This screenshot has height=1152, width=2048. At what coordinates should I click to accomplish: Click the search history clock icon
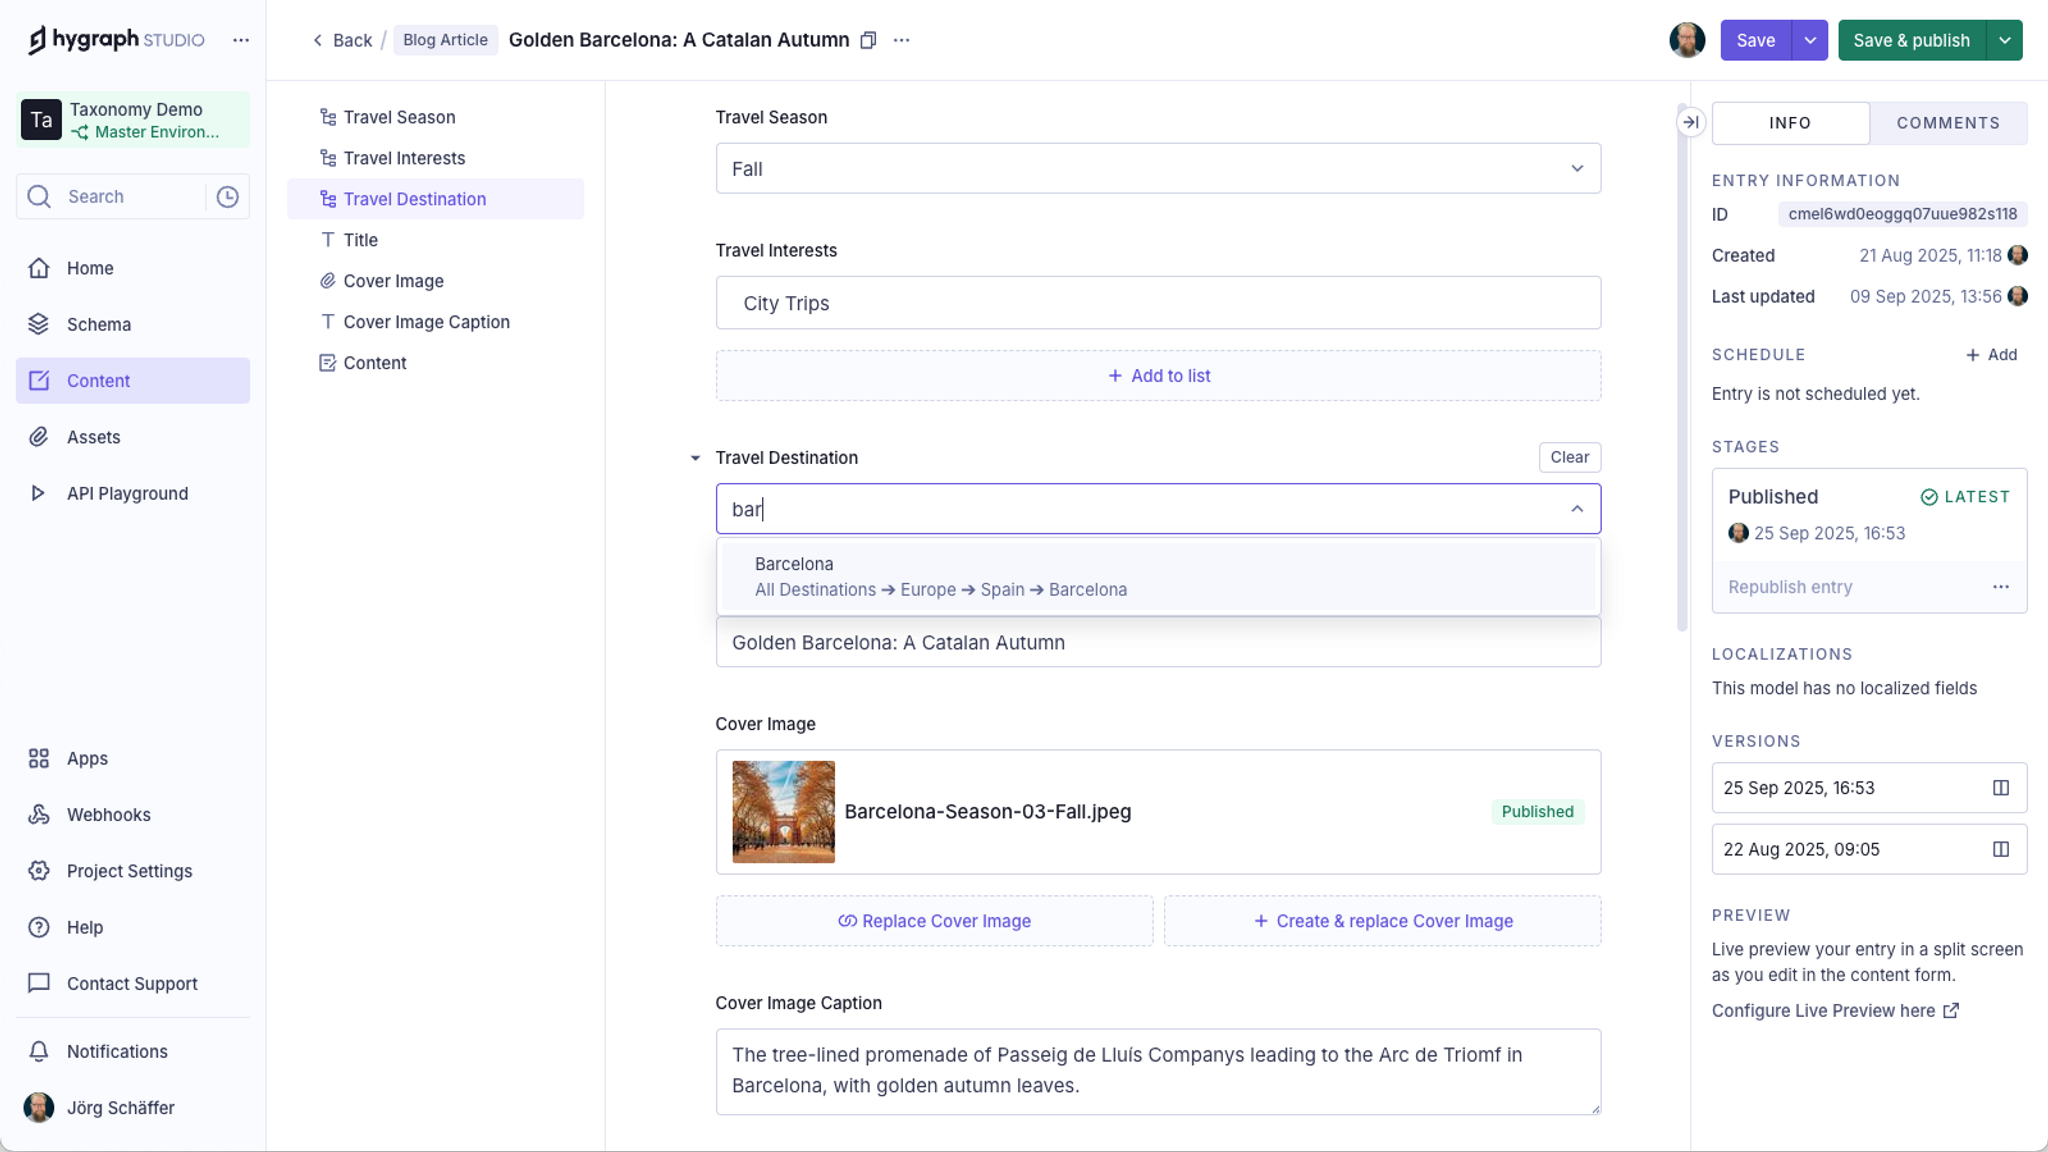[228, 197]
